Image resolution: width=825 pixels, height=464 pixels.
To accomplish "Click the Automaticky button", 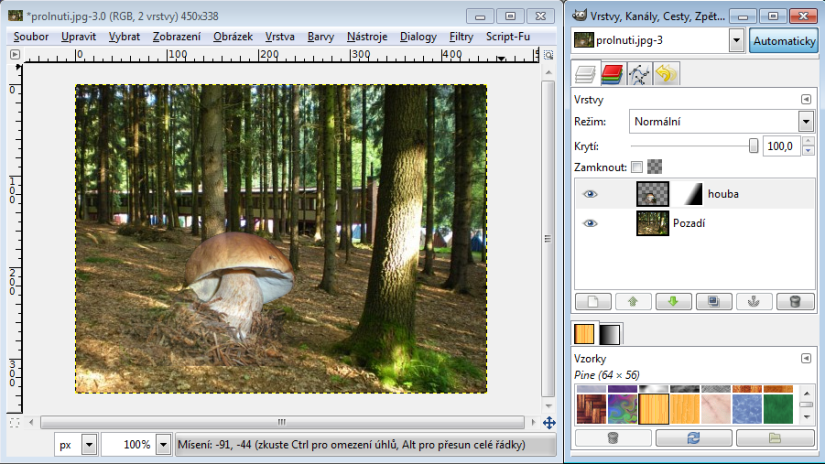I will coord(783,41).
